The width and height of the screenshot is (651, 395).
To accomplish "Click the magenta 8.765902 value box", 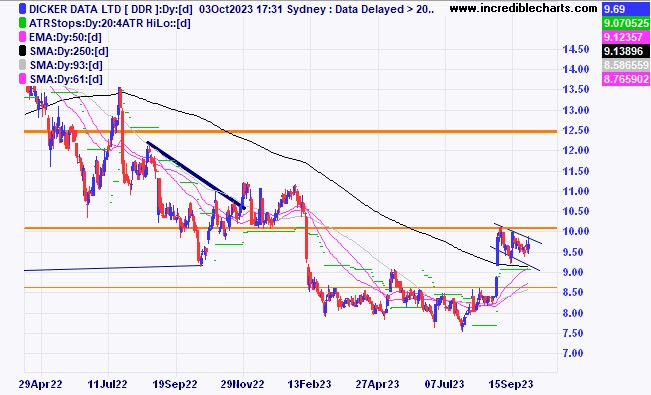I will tap(626, 79).
